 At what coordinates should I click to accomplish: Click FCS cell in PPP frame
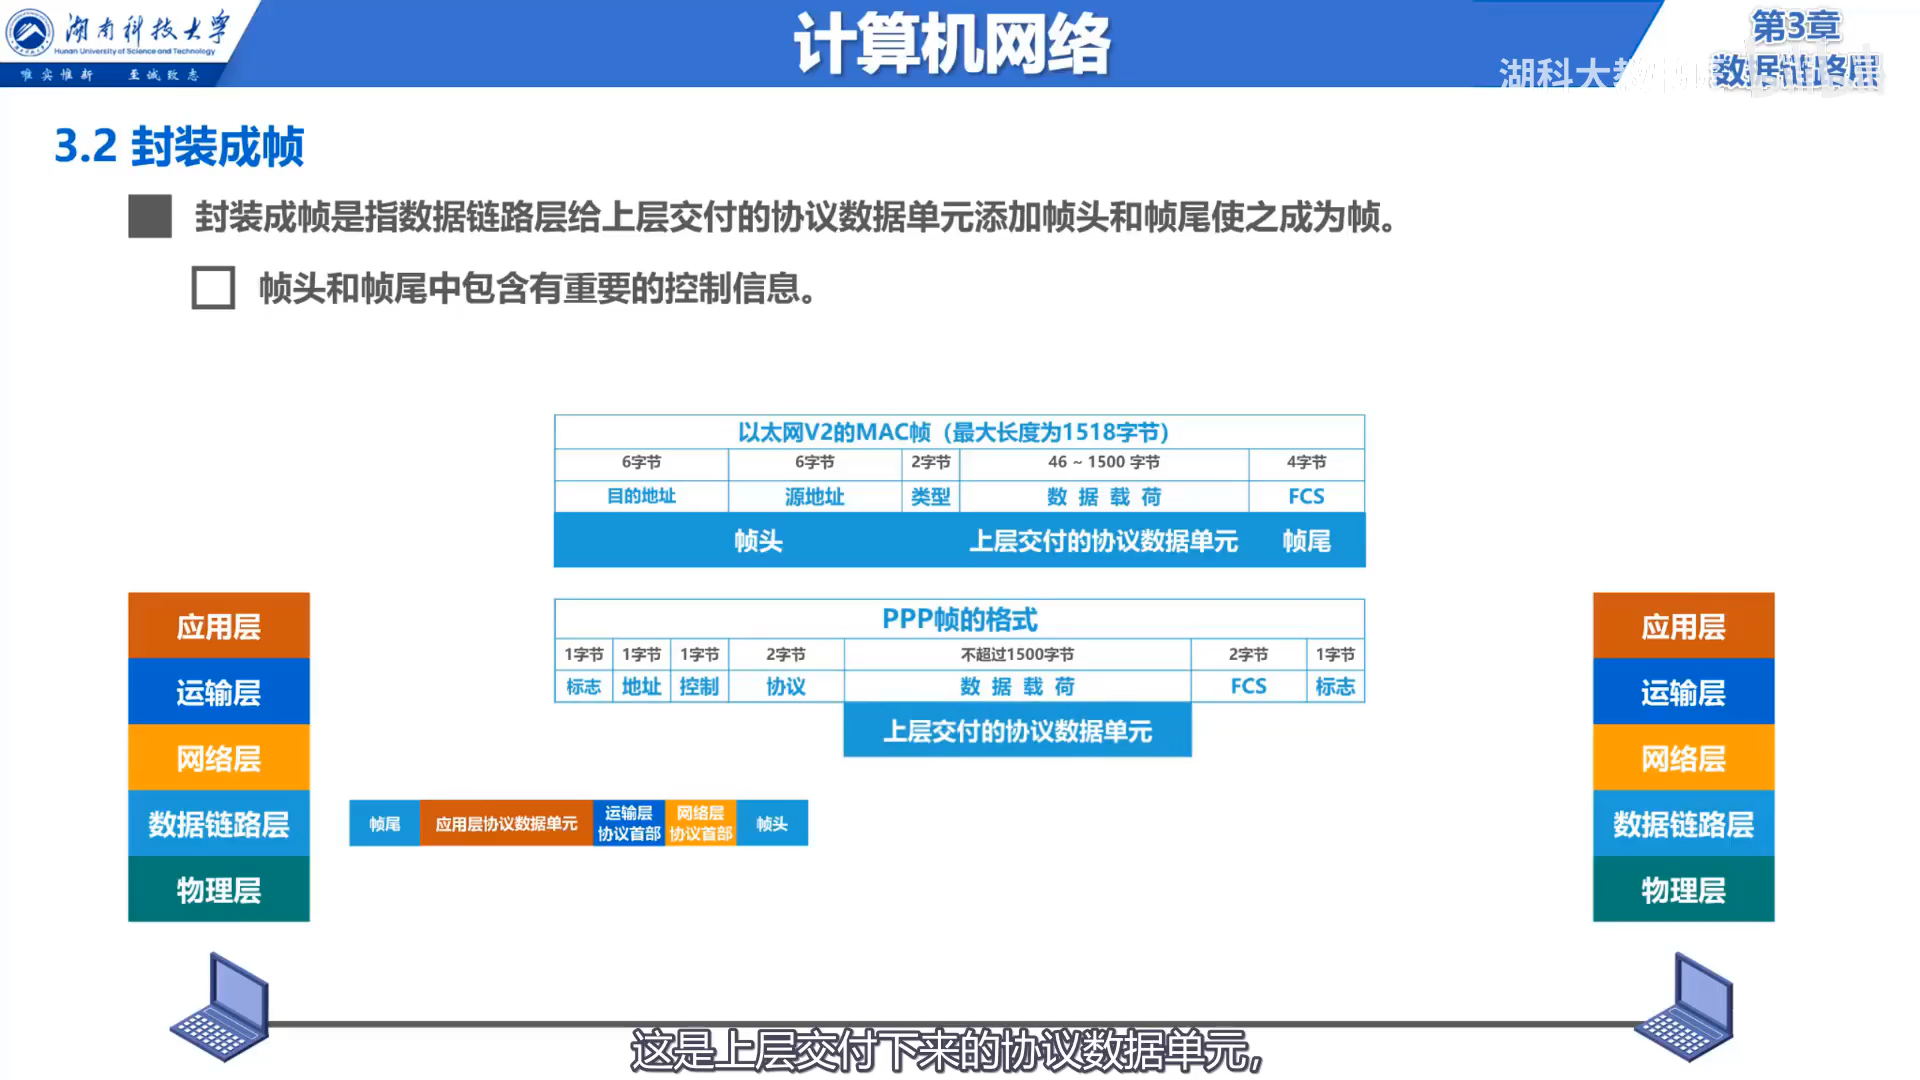[x=1249, y=686]
